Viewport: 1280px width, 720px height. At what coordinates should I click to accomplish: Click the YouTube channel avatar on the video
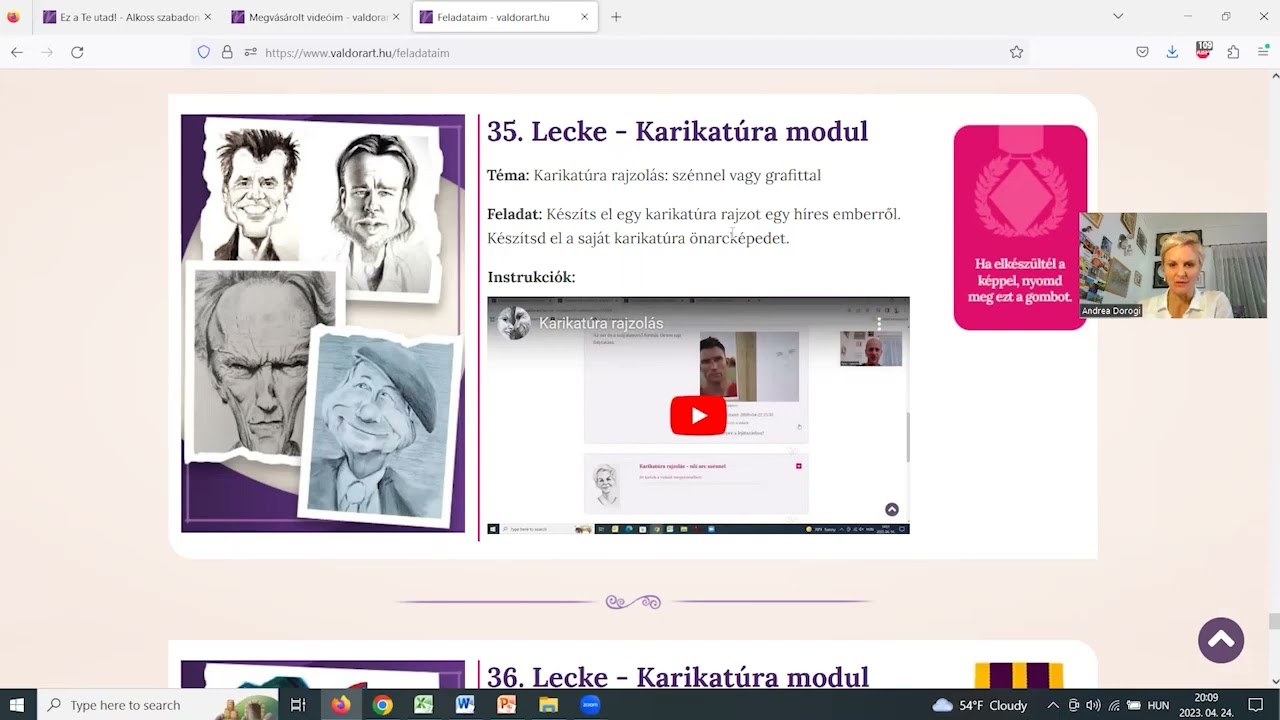[514, 323]
